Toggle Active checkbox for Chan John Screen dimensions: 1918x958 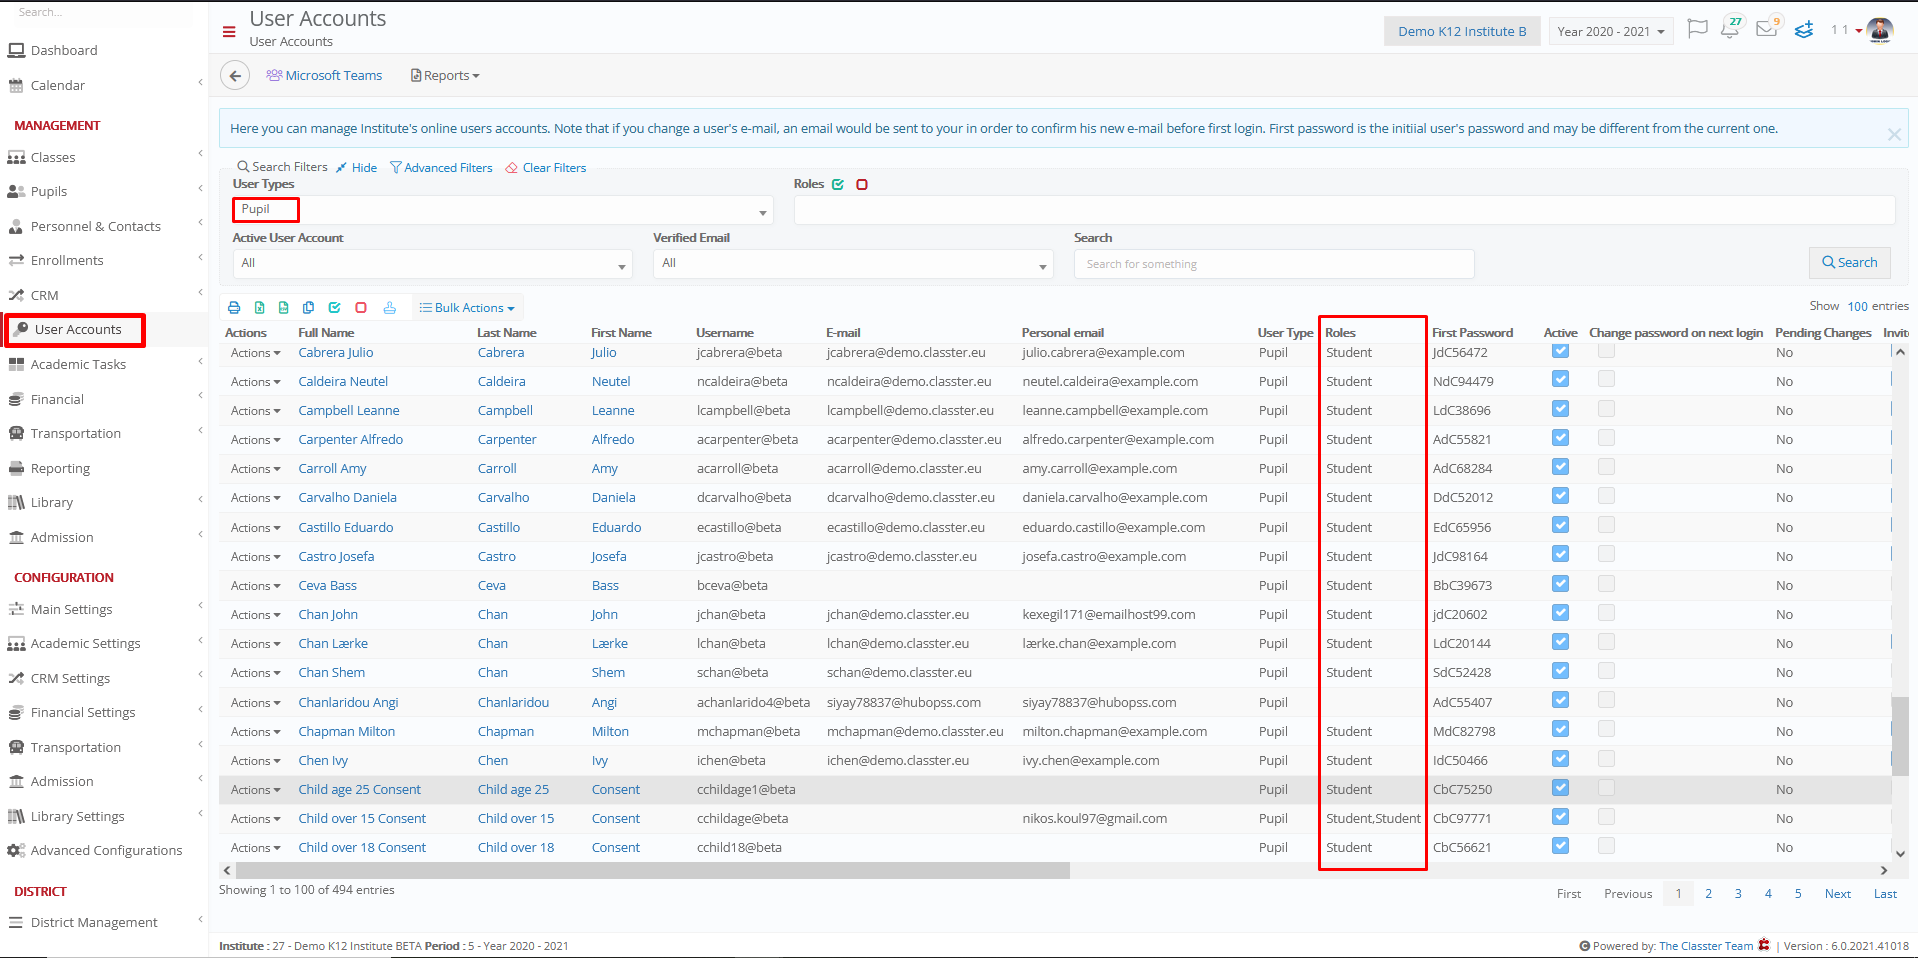tap(1560, 612)
